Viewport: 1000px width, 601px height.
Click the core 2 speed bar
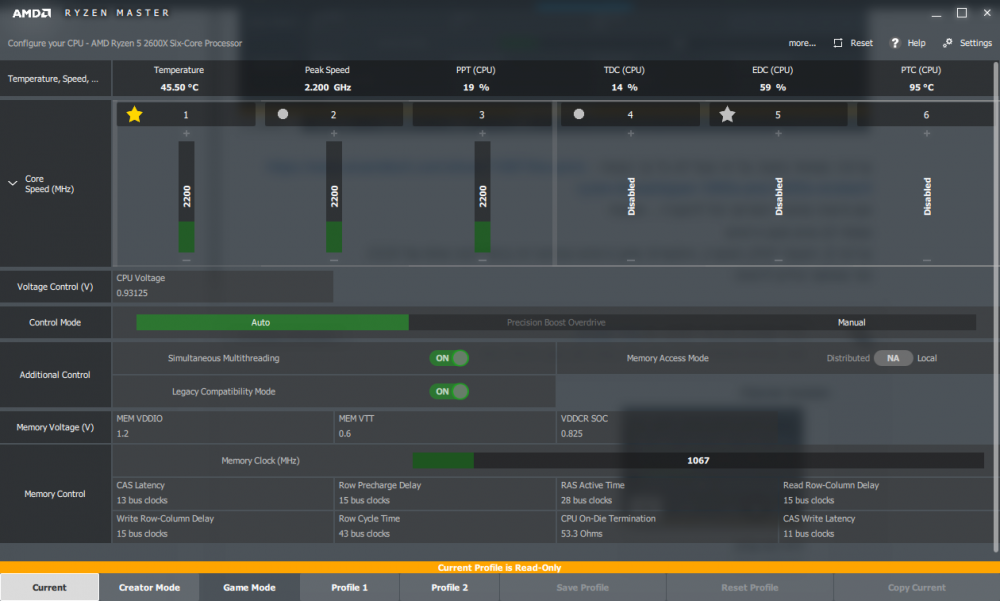[x=334, y=197]
